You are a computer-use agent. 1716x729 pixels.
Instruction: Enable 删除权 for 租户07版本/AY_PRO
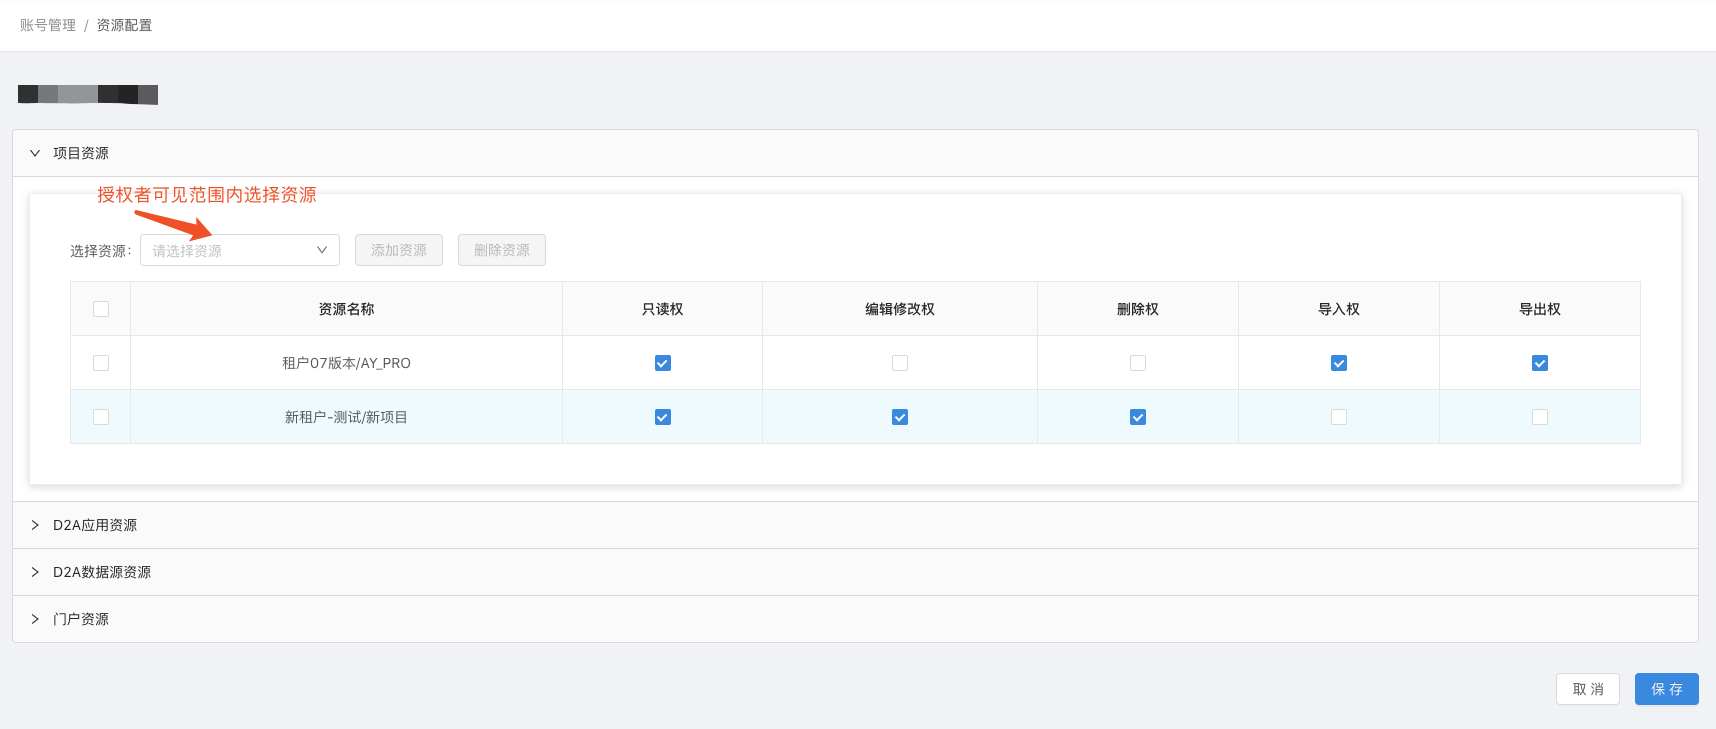tap(1138, 363)
